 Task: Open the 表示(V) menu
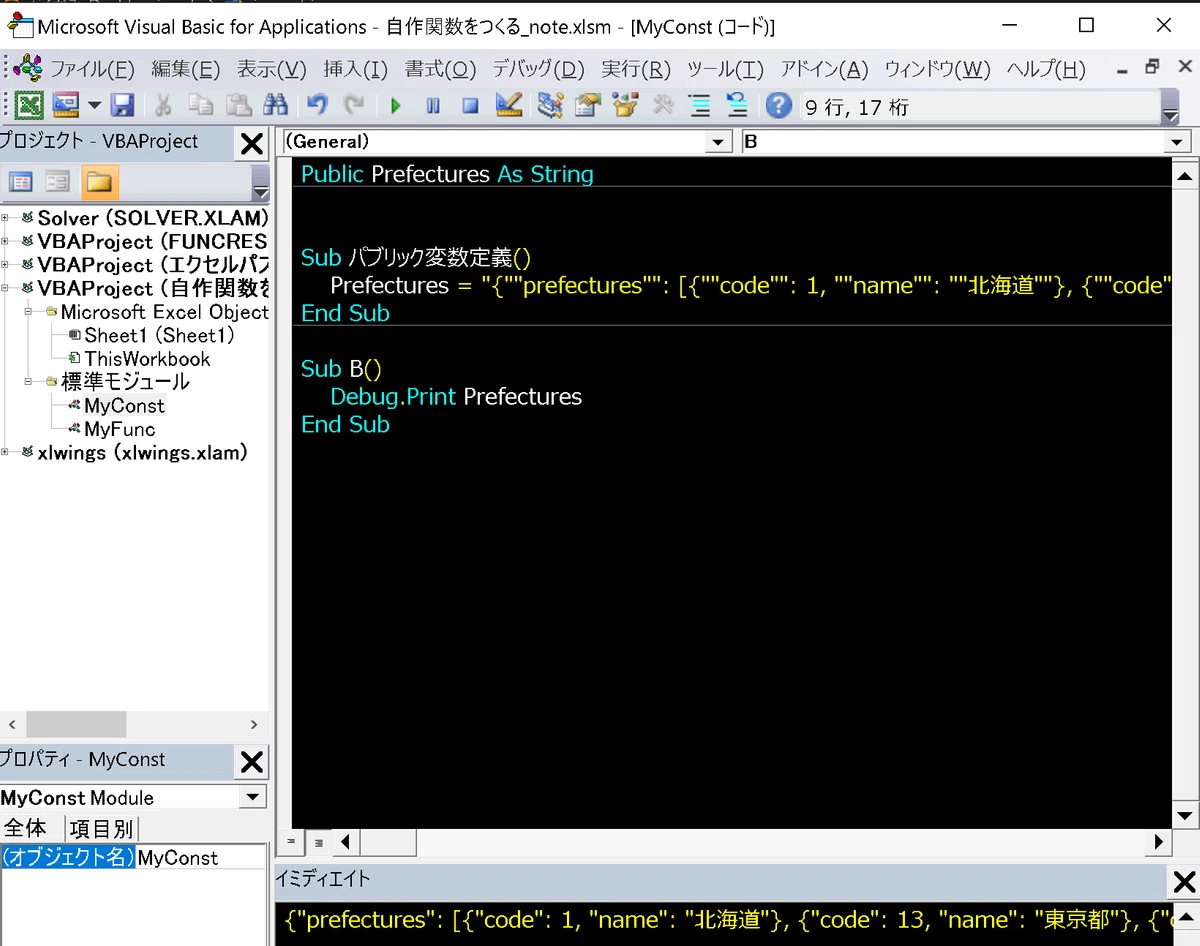271,69
